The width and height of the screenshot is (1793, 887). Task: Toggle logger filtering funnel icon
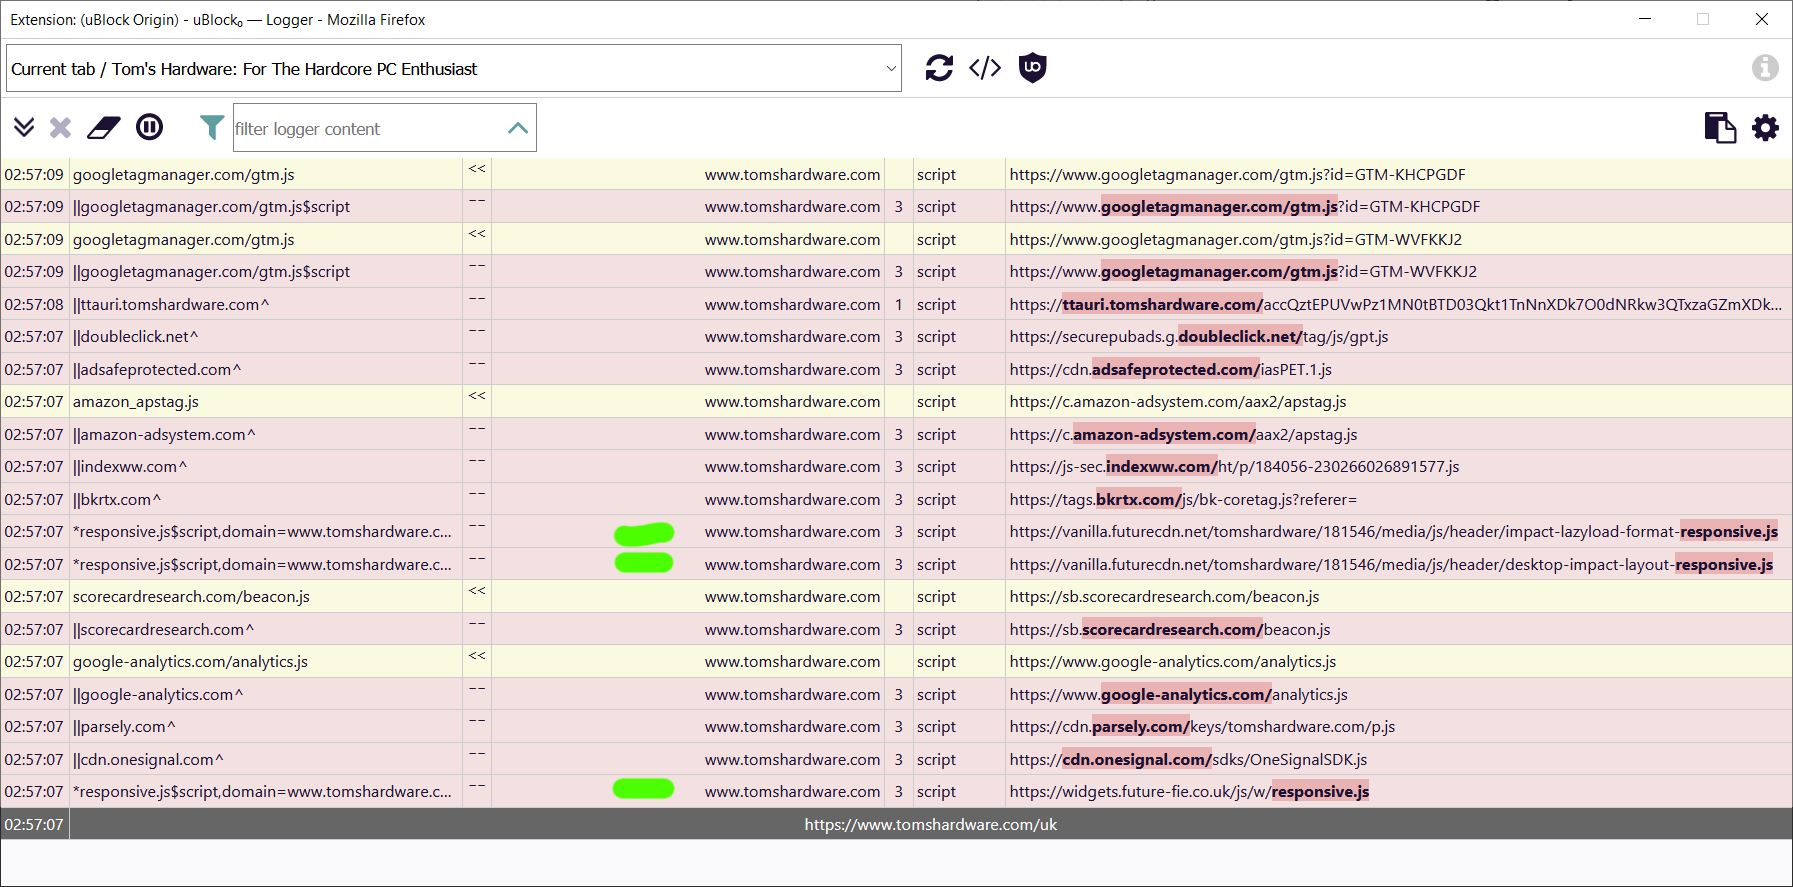tap(212, 127)
